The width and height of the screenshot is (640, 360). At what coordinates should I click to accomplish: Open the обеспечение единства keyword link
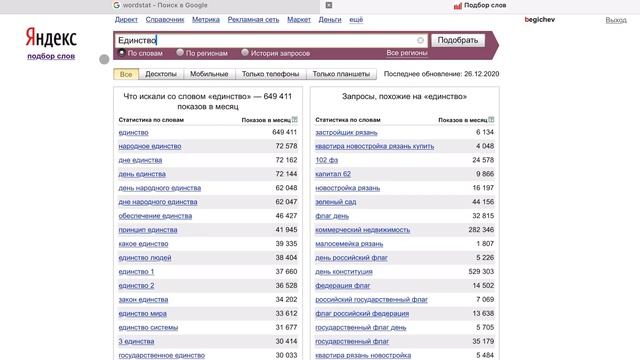coord(155,216)
